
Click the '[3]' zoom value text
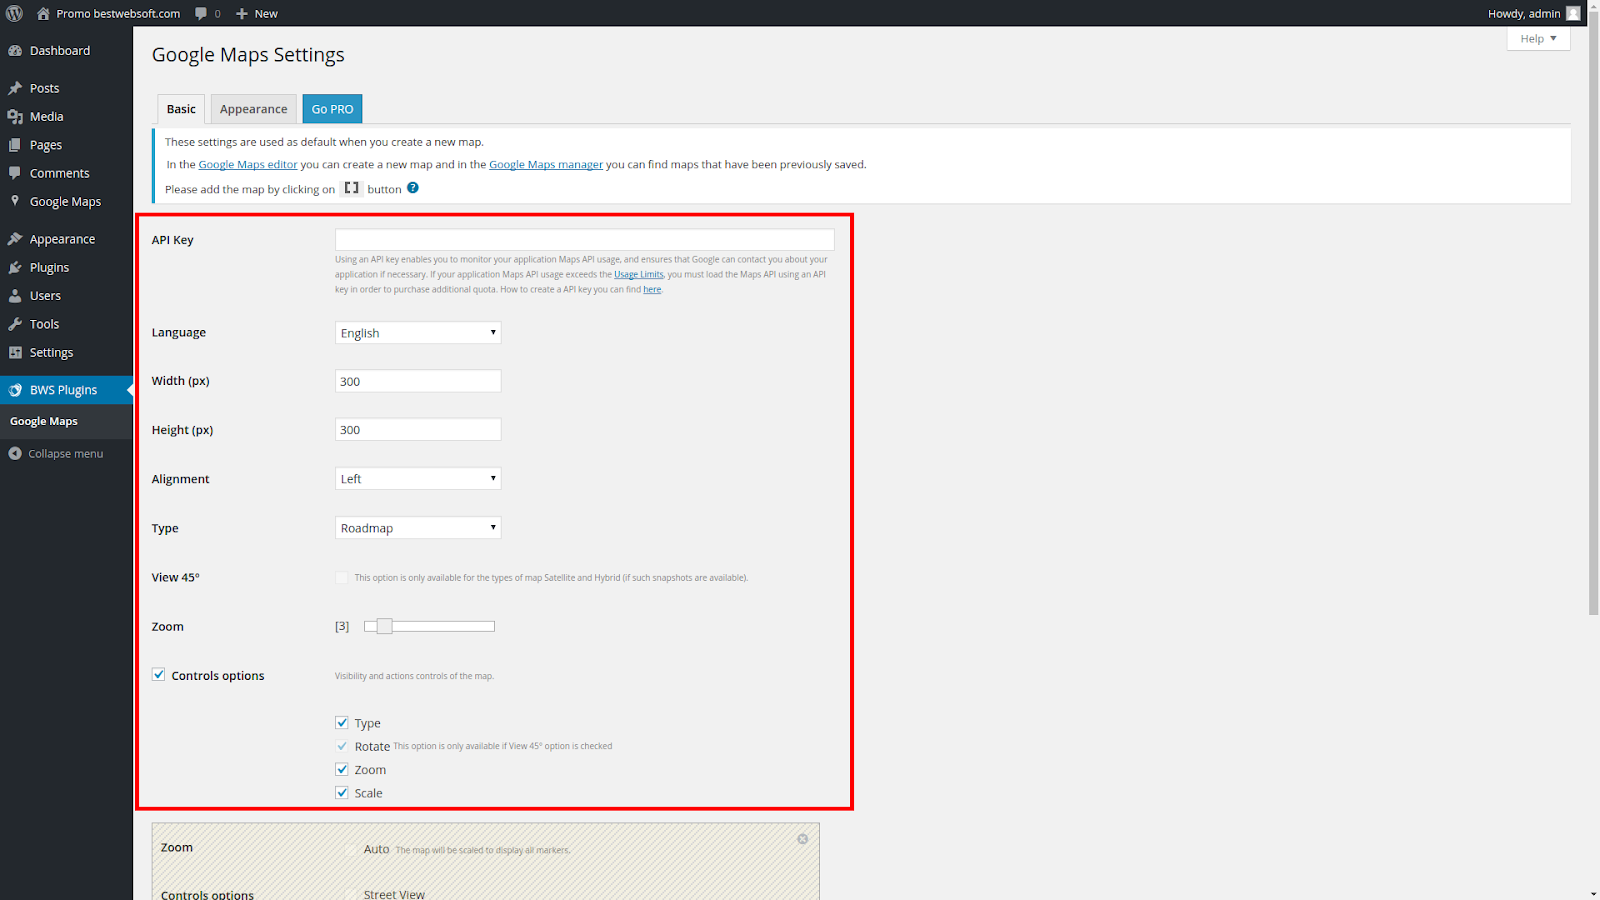tap(342, 626)
